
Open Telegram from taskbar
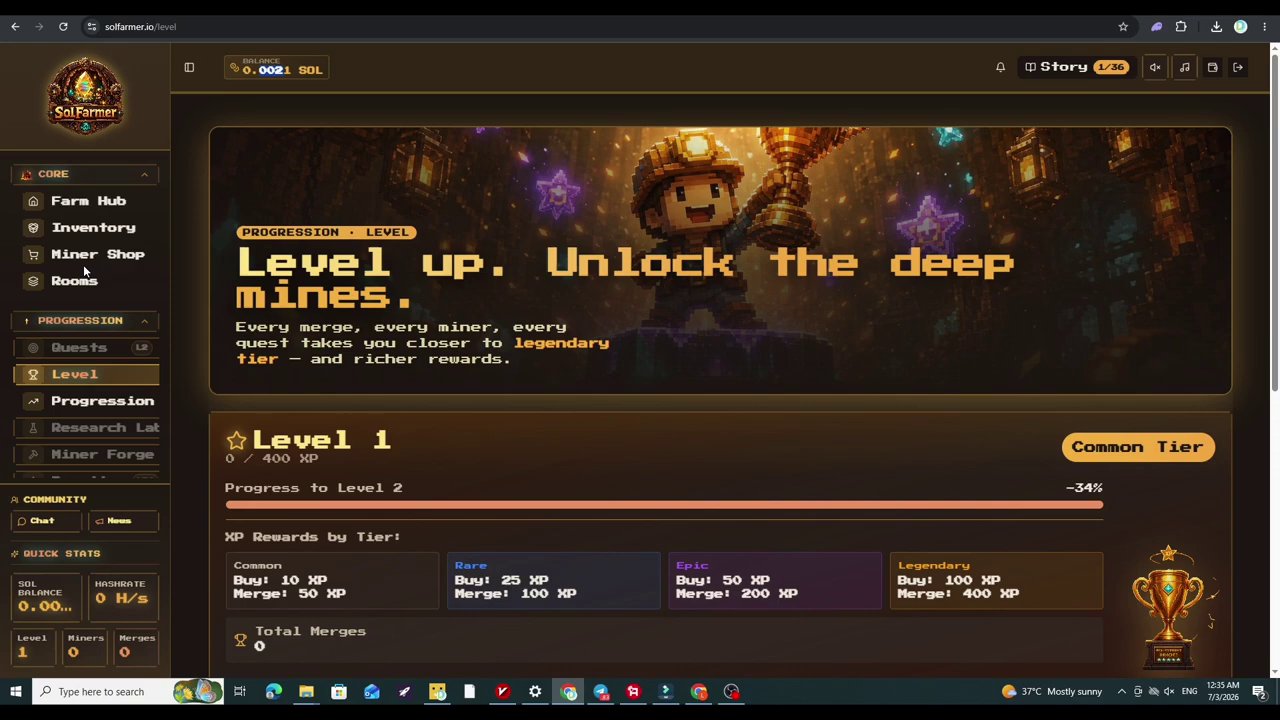[x=601, y=691]
